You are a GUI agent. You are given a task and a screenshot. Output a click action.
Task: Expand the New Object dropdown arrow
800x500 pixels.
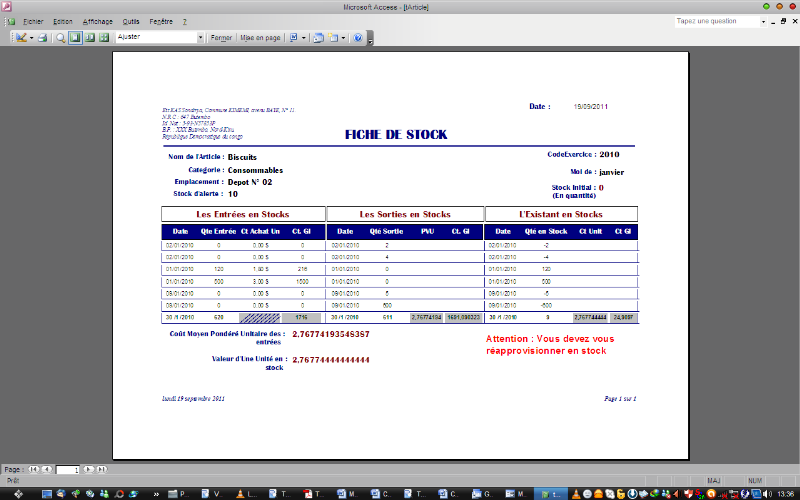(x=343, y=38)
